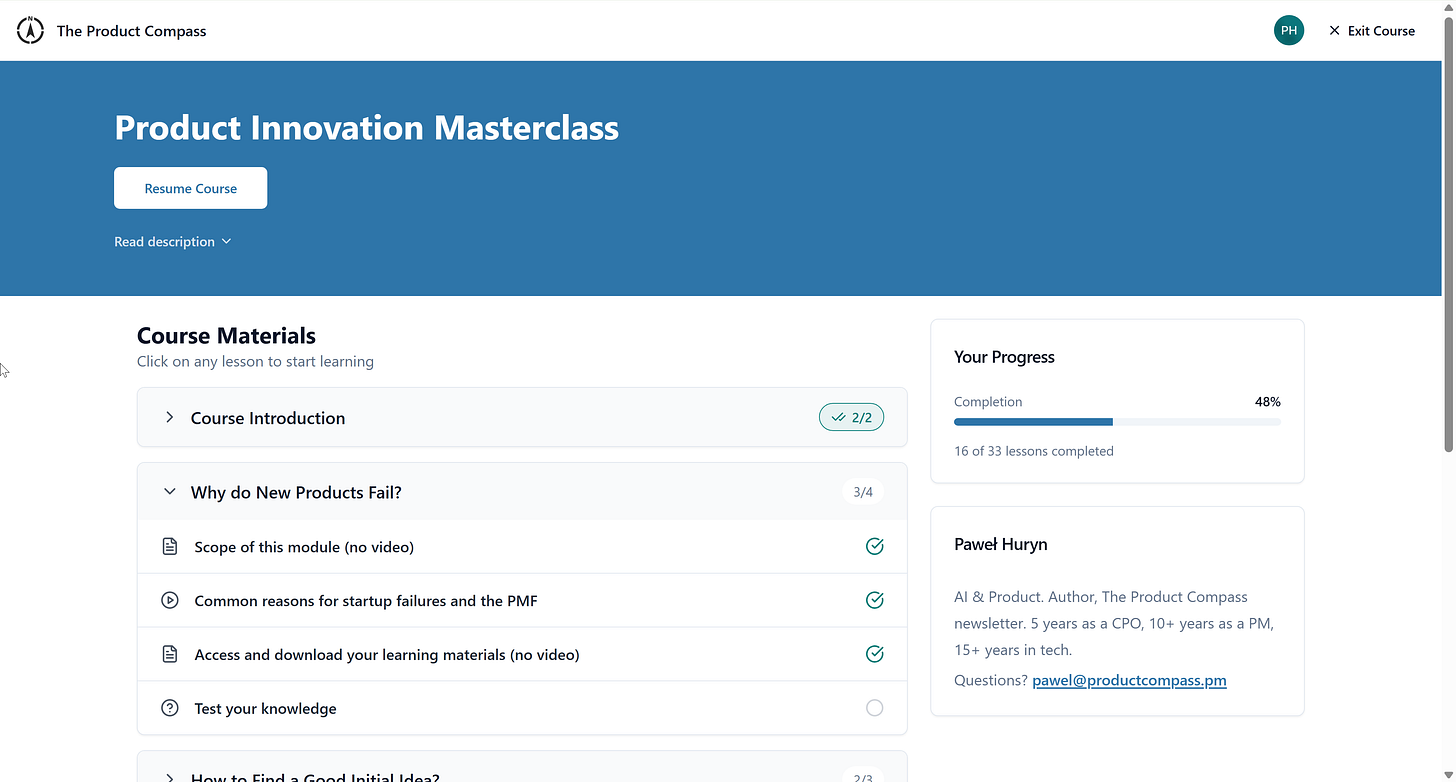This screenshot has width=1456, height=782.
Task: Click play icon beside Common reasons for startup failures
Action: 170,601
